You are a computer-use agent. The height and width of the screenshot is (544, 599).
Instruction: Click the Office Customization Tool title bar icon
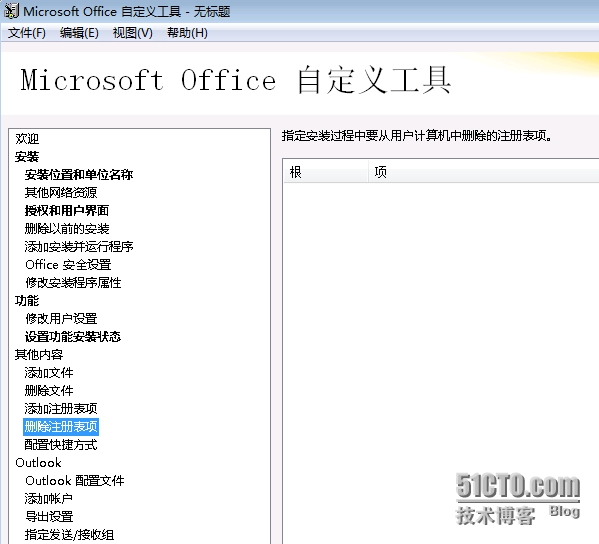click(11, 11)
